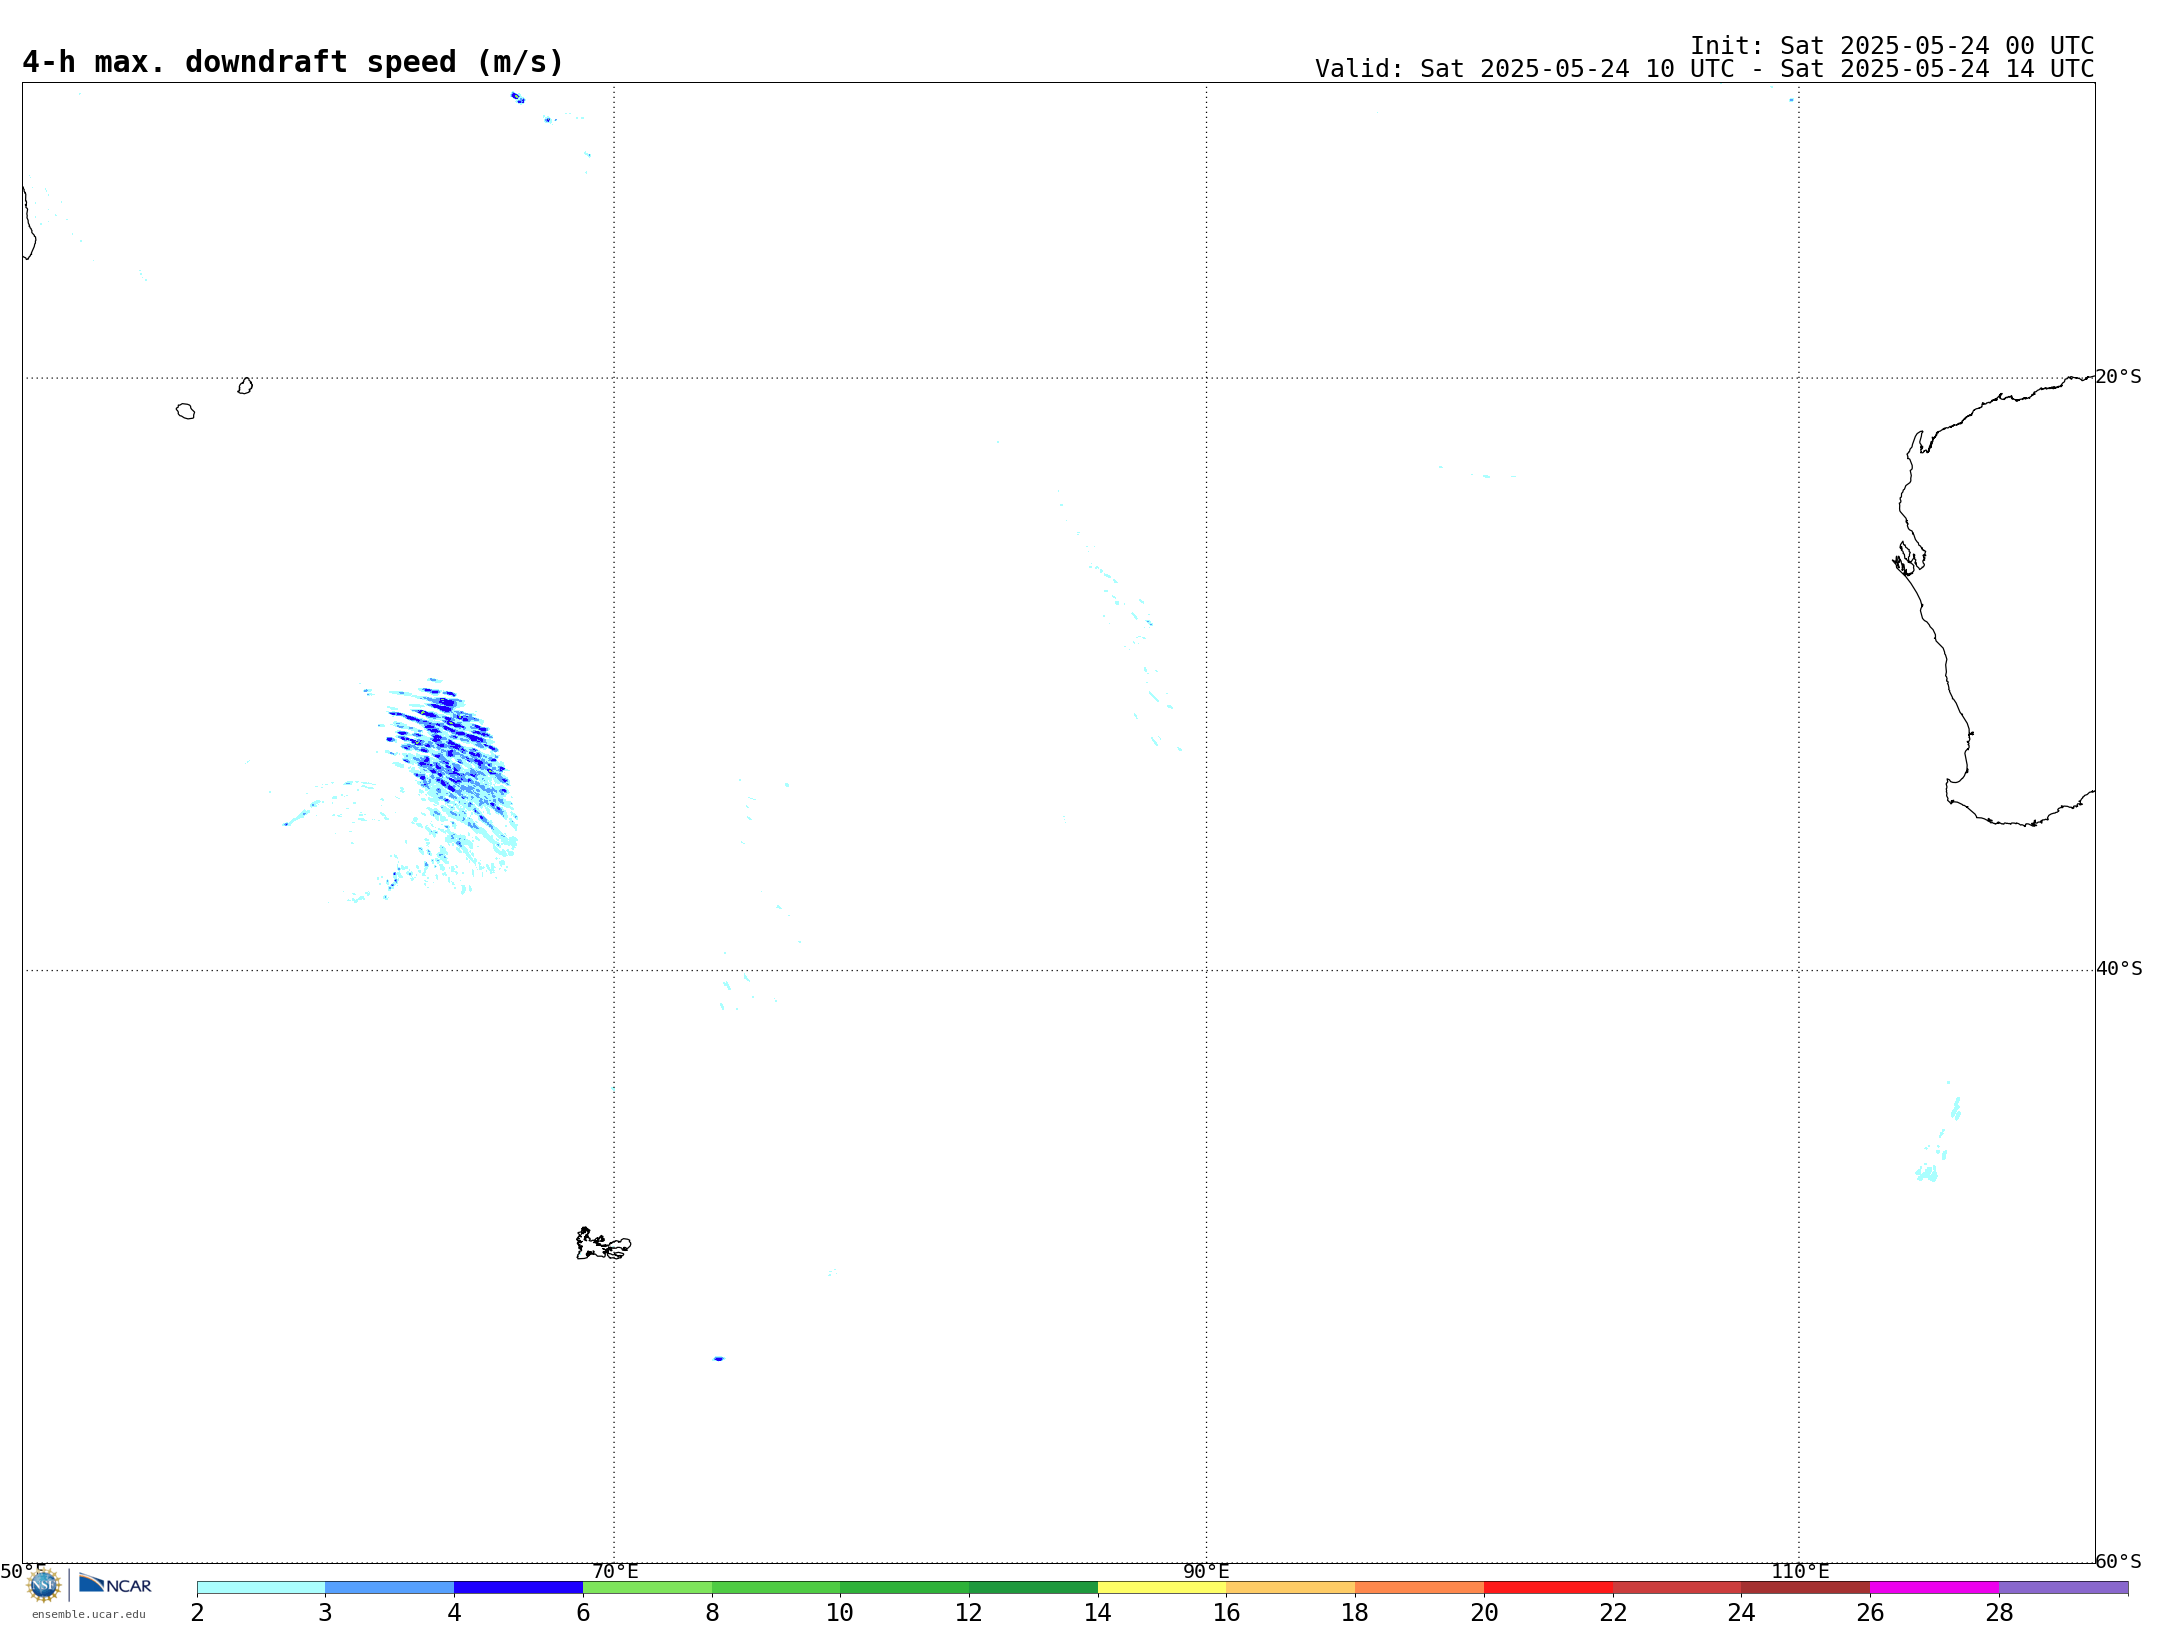Click the NCAR logo
The height and width of the screenshot is (1626, 2160).
click(115, 1584)
